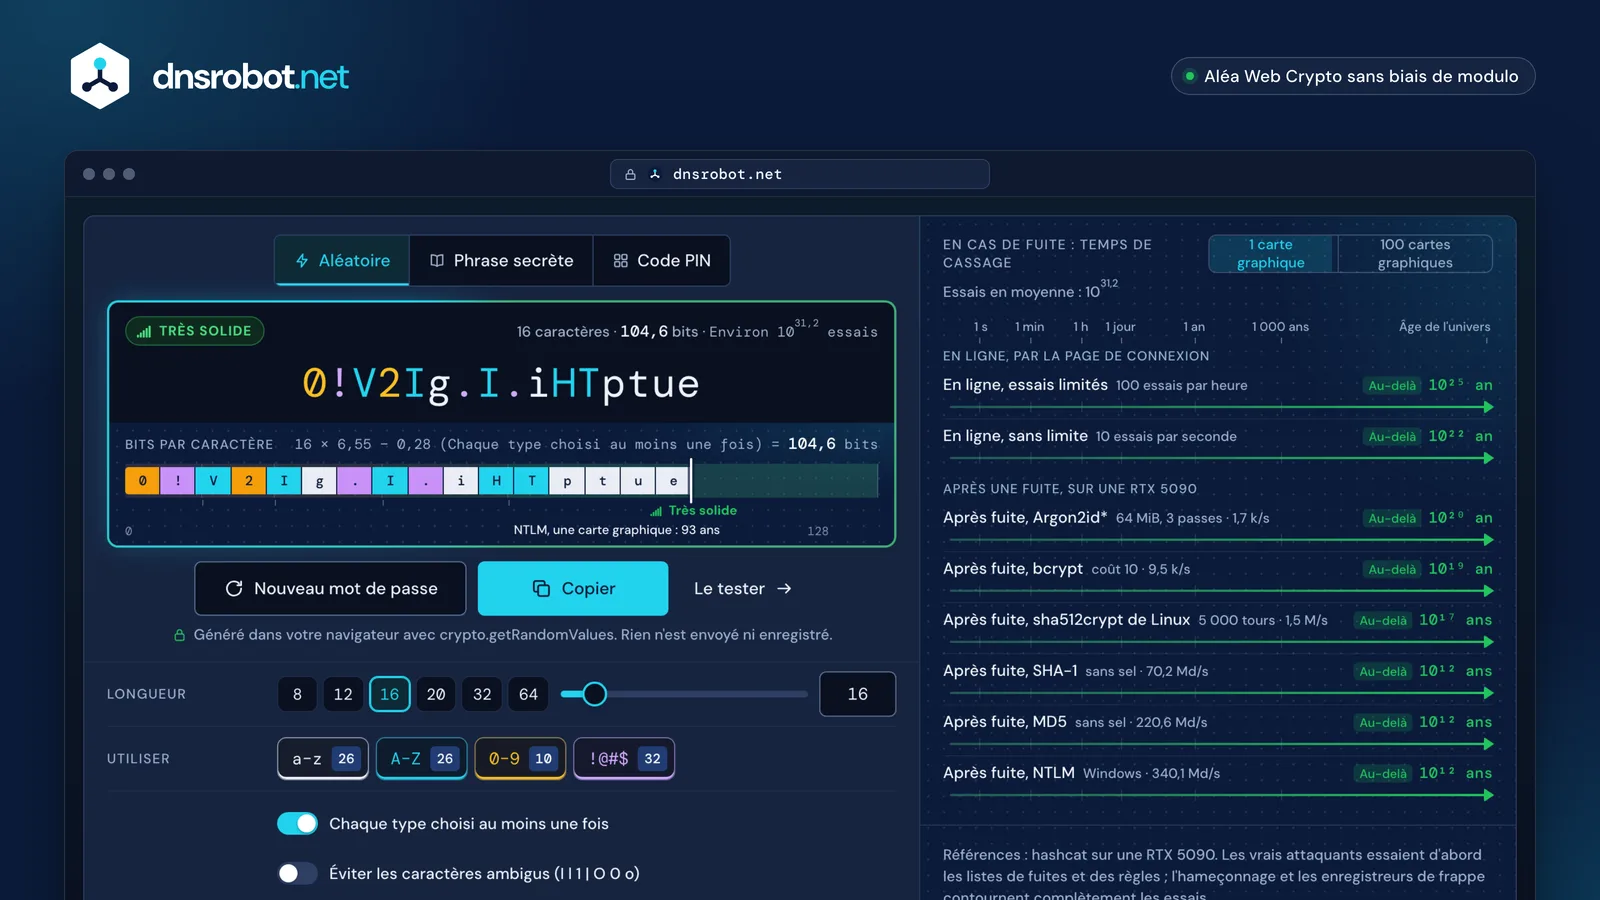Click the book icon beside Phrase secrète
This screenshot has height=900, width=1600.
click(437, 261)
